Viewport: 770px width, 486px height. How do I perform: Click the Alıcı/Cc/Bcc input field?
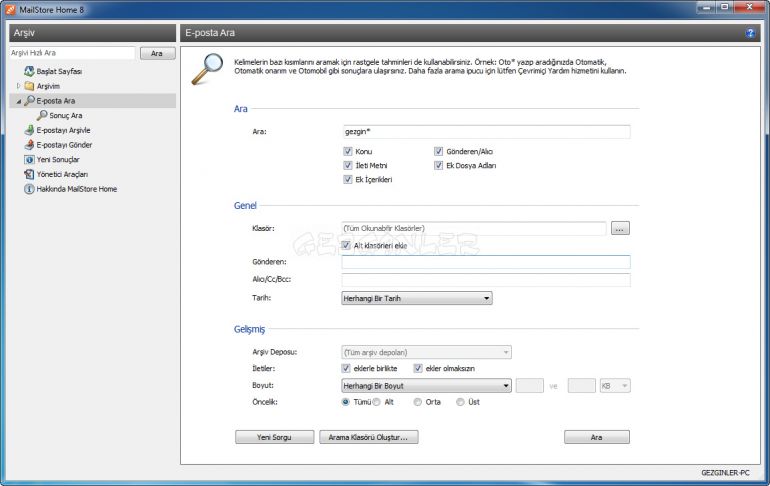[486, 280]
